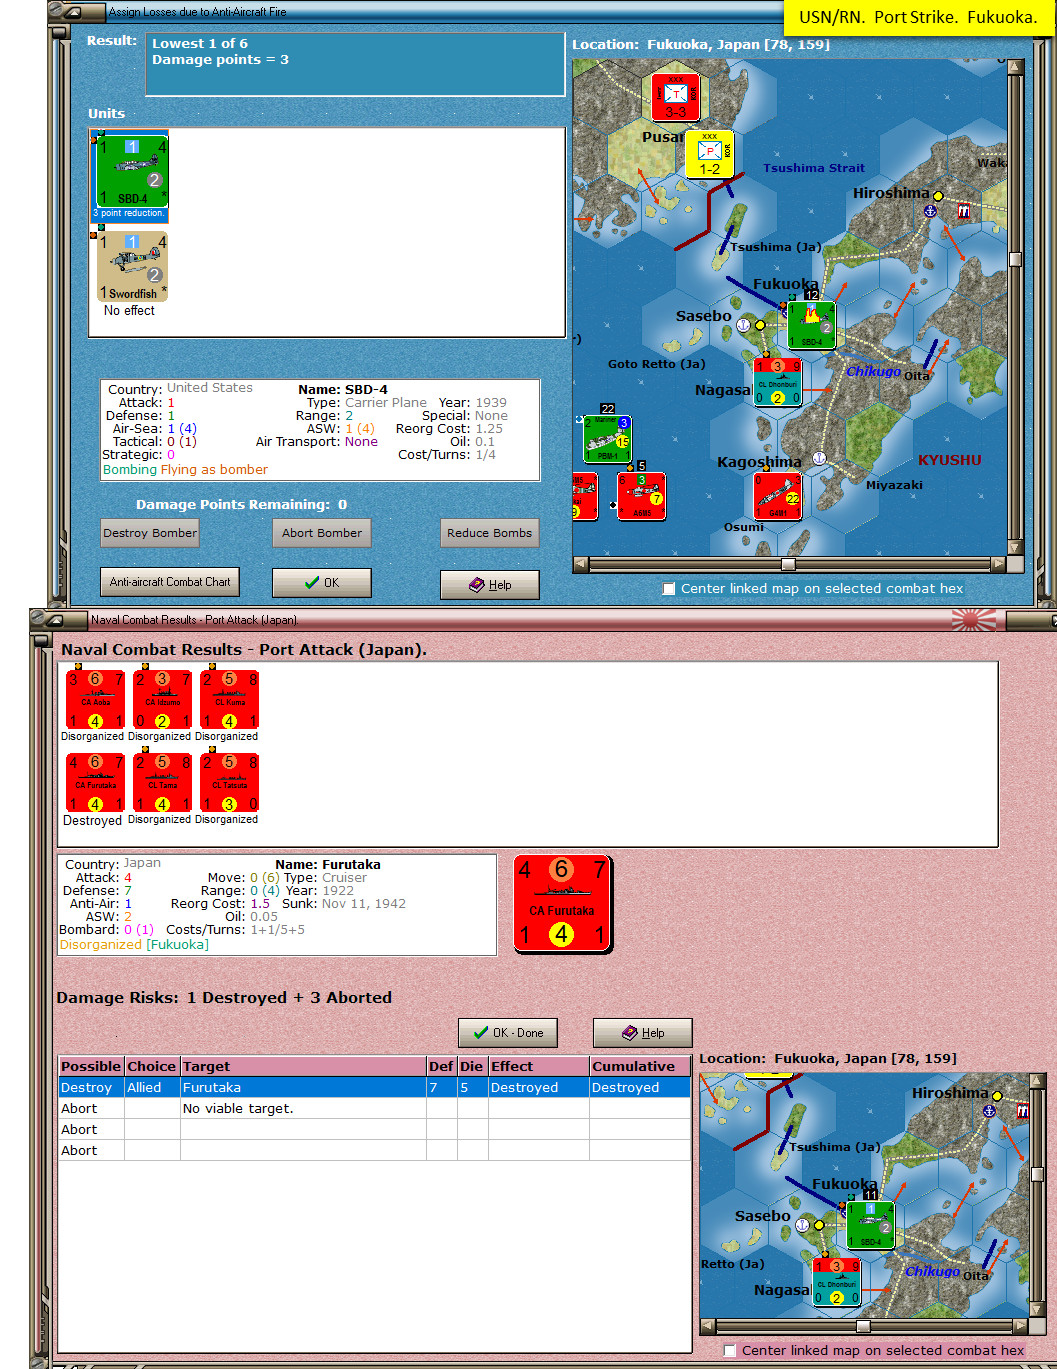This screenshot has height=1369, width=1057.
Task: Click the lower map's horizontal scrollbar thumb
Action: [x=863, y=1326]
